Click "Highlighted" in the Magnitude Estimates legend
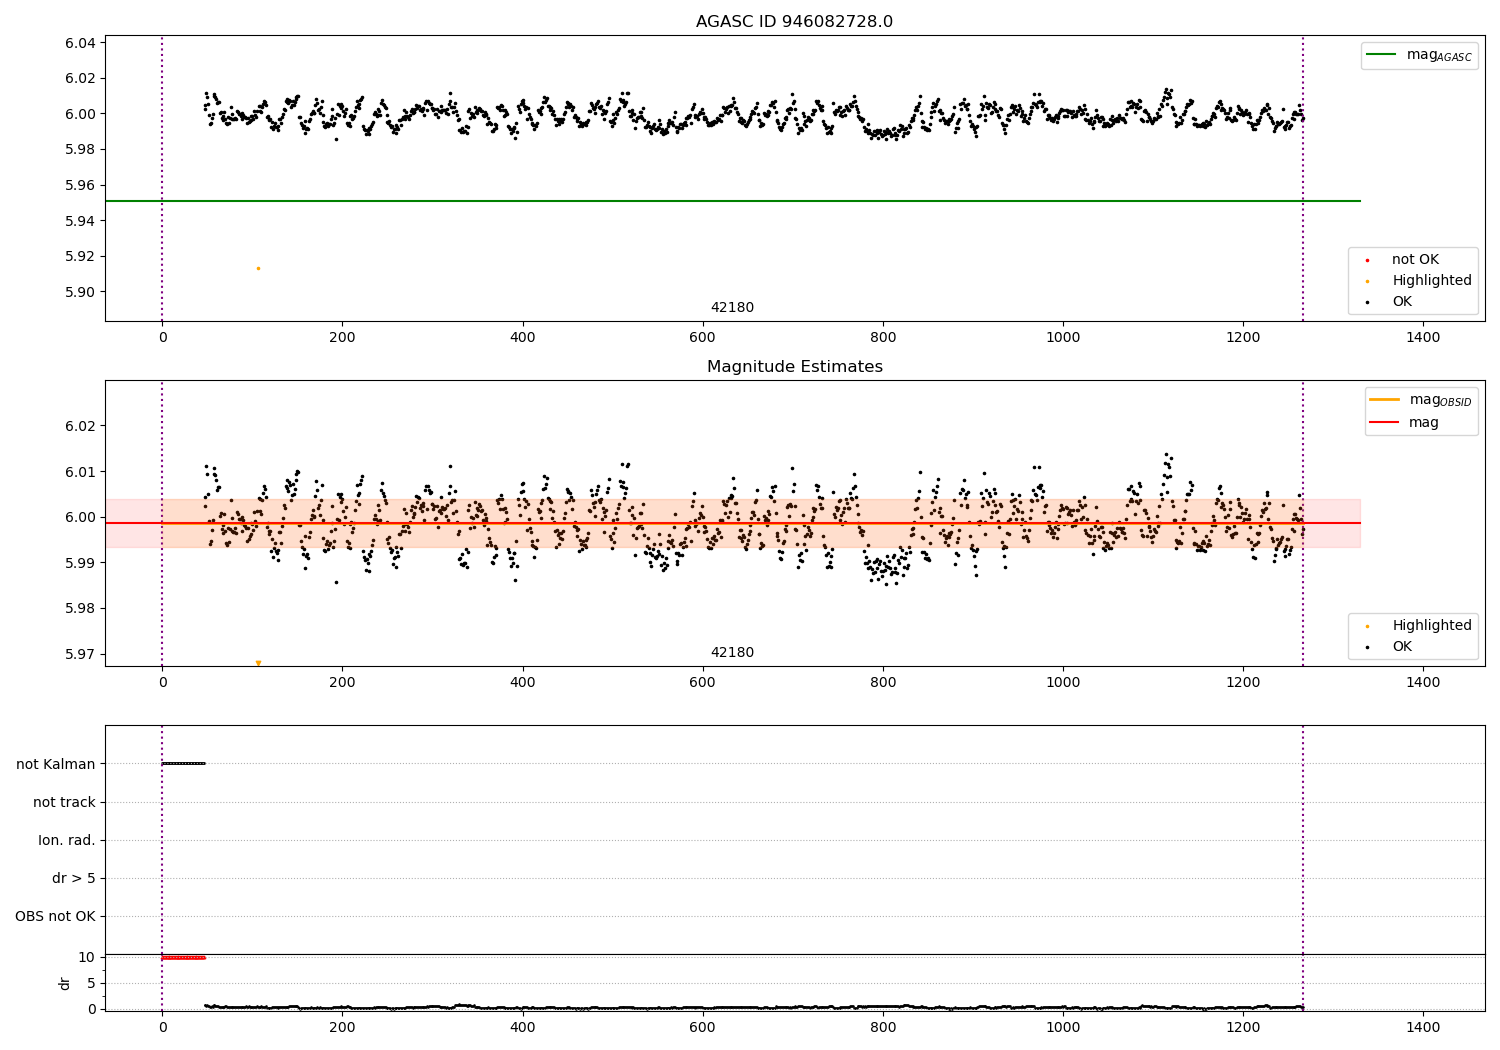This screenshot has width=1500, height=1050. pos(1432,625)
